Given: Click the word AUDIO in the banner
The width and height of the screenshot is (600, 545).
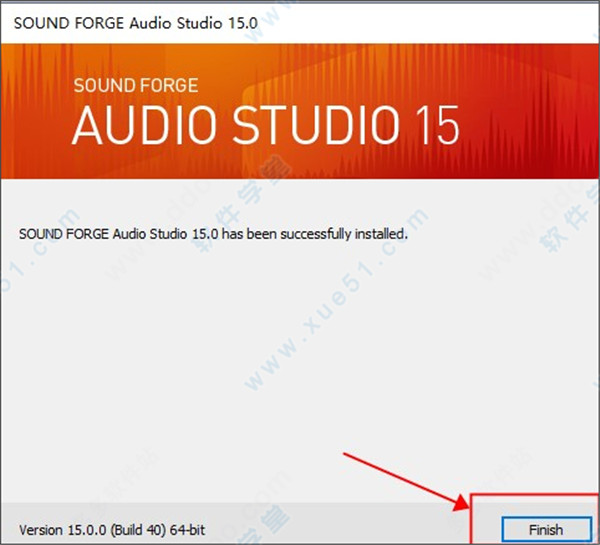Looking at the screenshot, I should pyautogui.click(x=145, y=126).
